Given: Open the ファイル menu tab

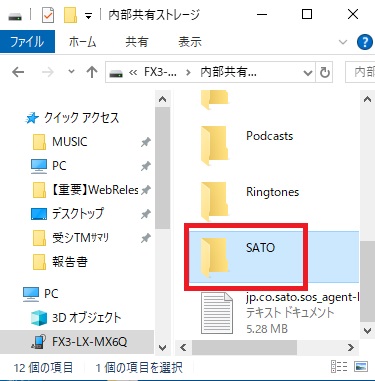Looking at the screenshot, I should pyautogui.click(x=27, y=42).
